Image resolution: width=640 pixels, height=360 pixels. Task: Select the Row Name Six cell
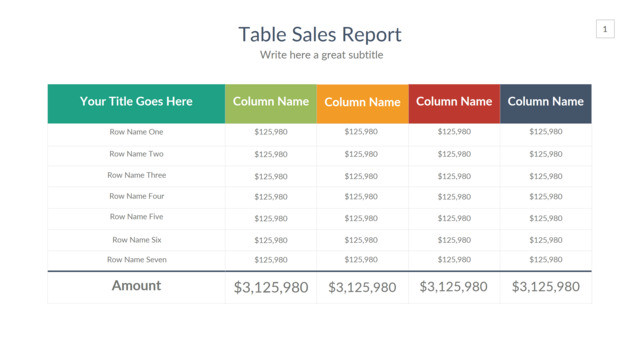click(x=137, y=240)
